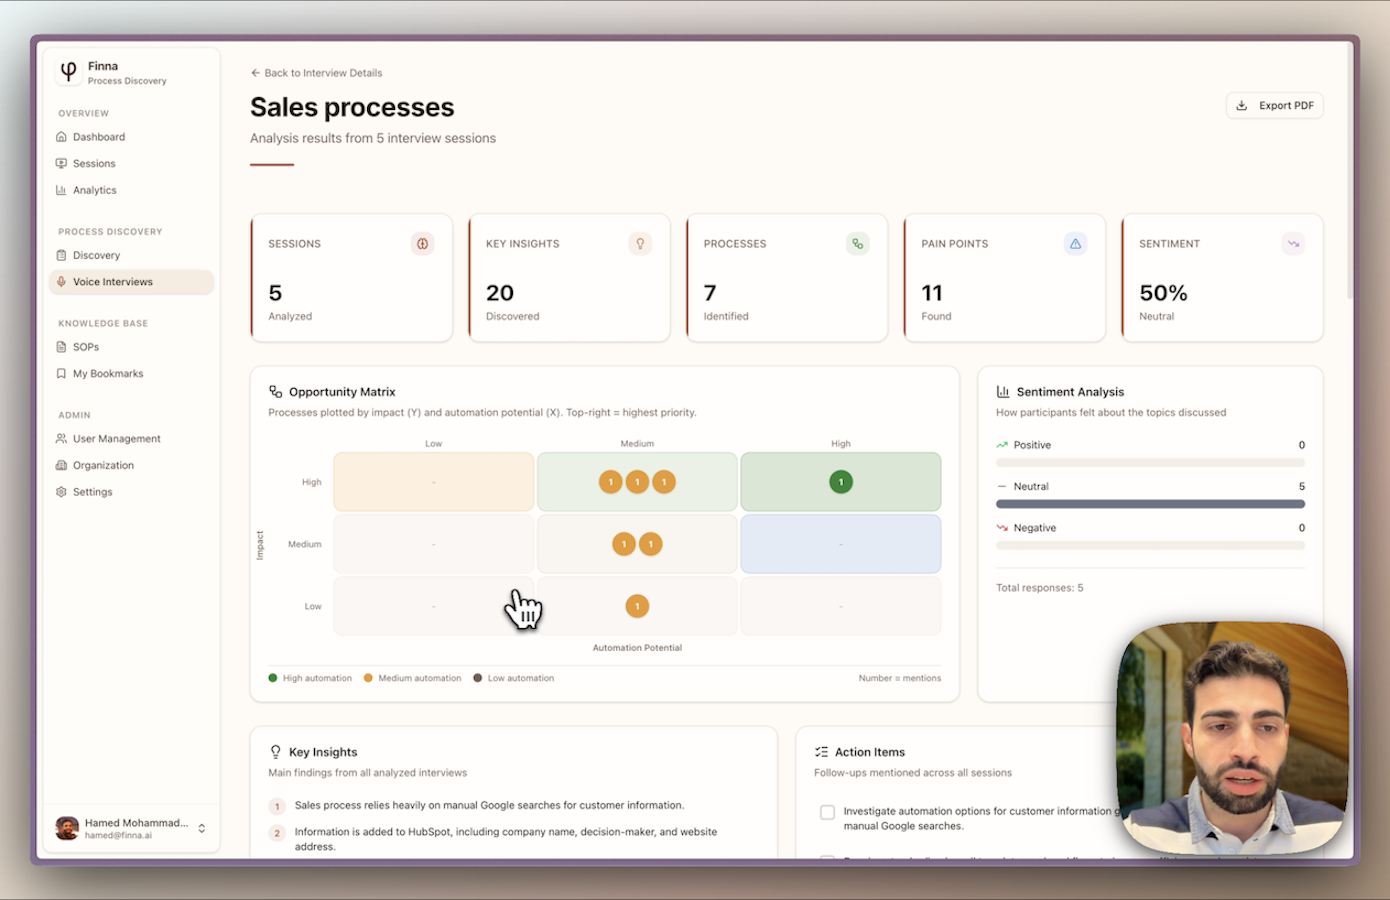Click the Opportunity Matrix header icon
The width and height of the screenshot is (1390, 900).
(276, 392)
